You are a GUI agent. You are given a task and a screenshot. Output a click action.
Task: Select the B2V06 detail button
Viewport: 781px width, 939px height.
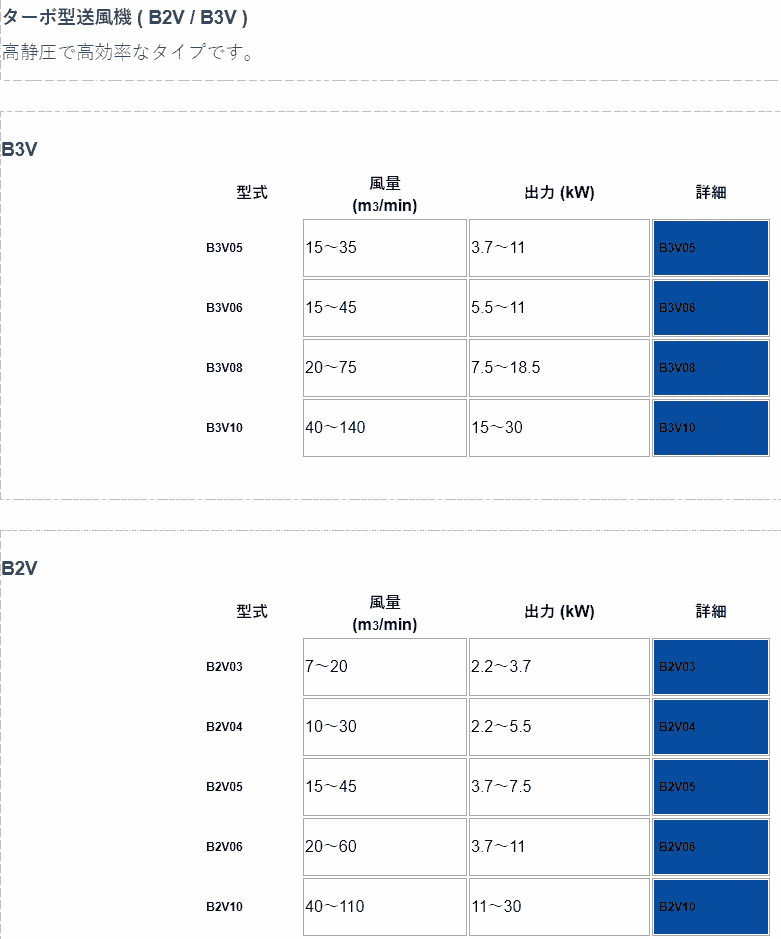[x=710, y=847]
